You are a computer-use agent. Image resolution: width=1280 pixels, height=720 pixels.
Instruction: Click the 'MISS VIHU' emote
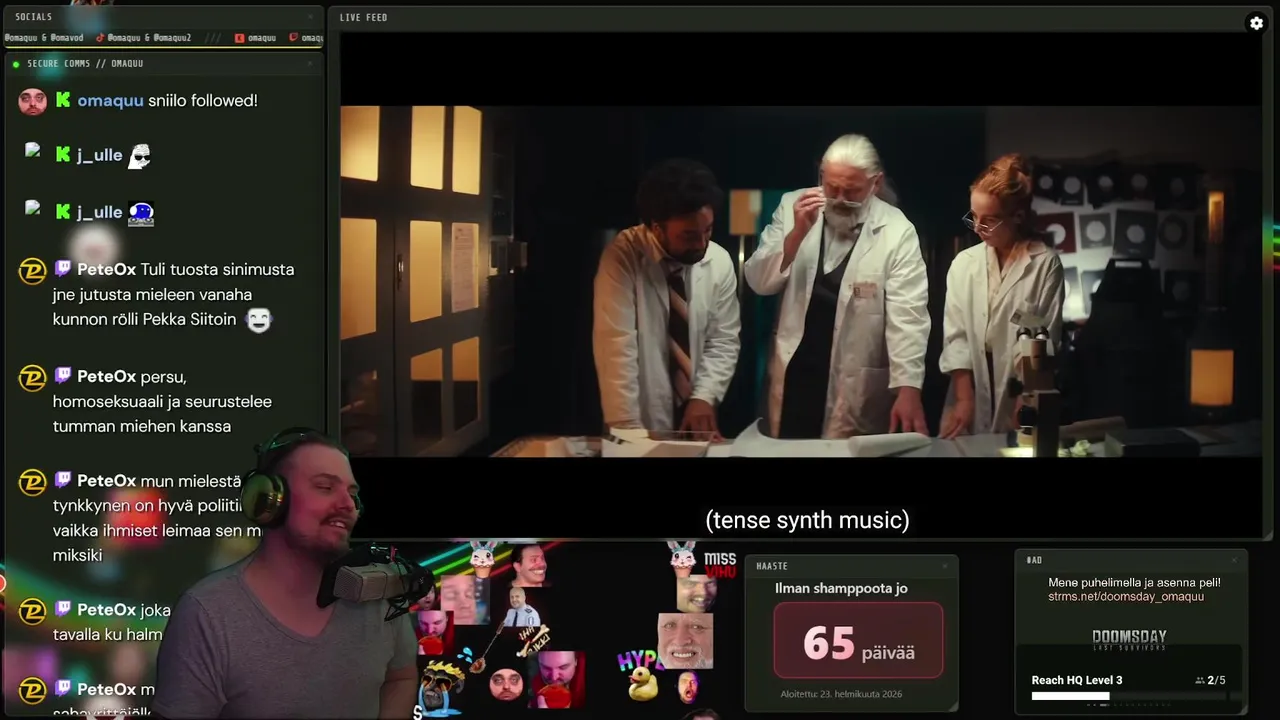pos(720,565)
